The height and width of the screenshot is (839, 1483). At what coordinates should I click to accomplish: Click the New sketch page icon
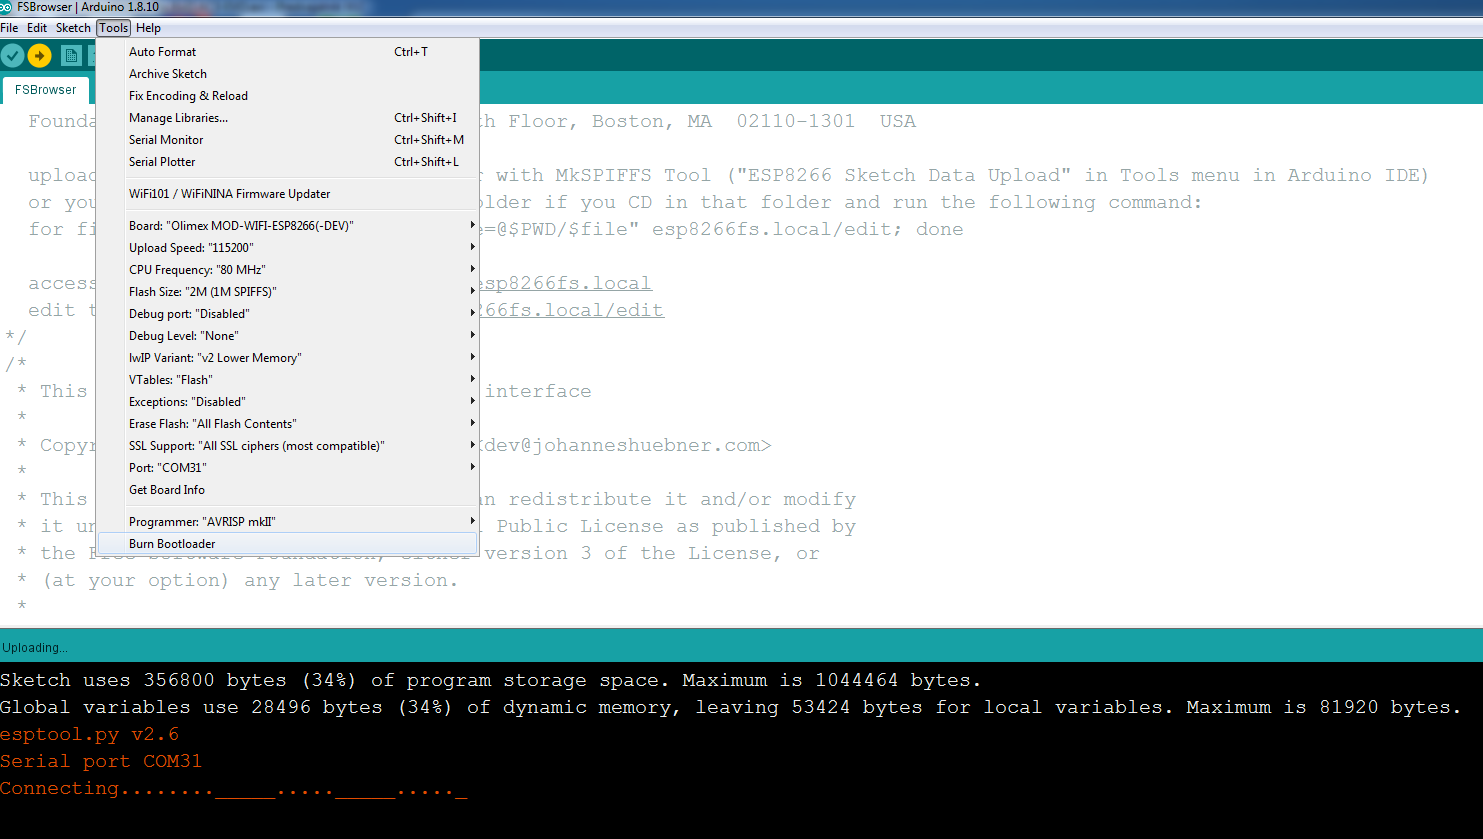pos(71,56)
